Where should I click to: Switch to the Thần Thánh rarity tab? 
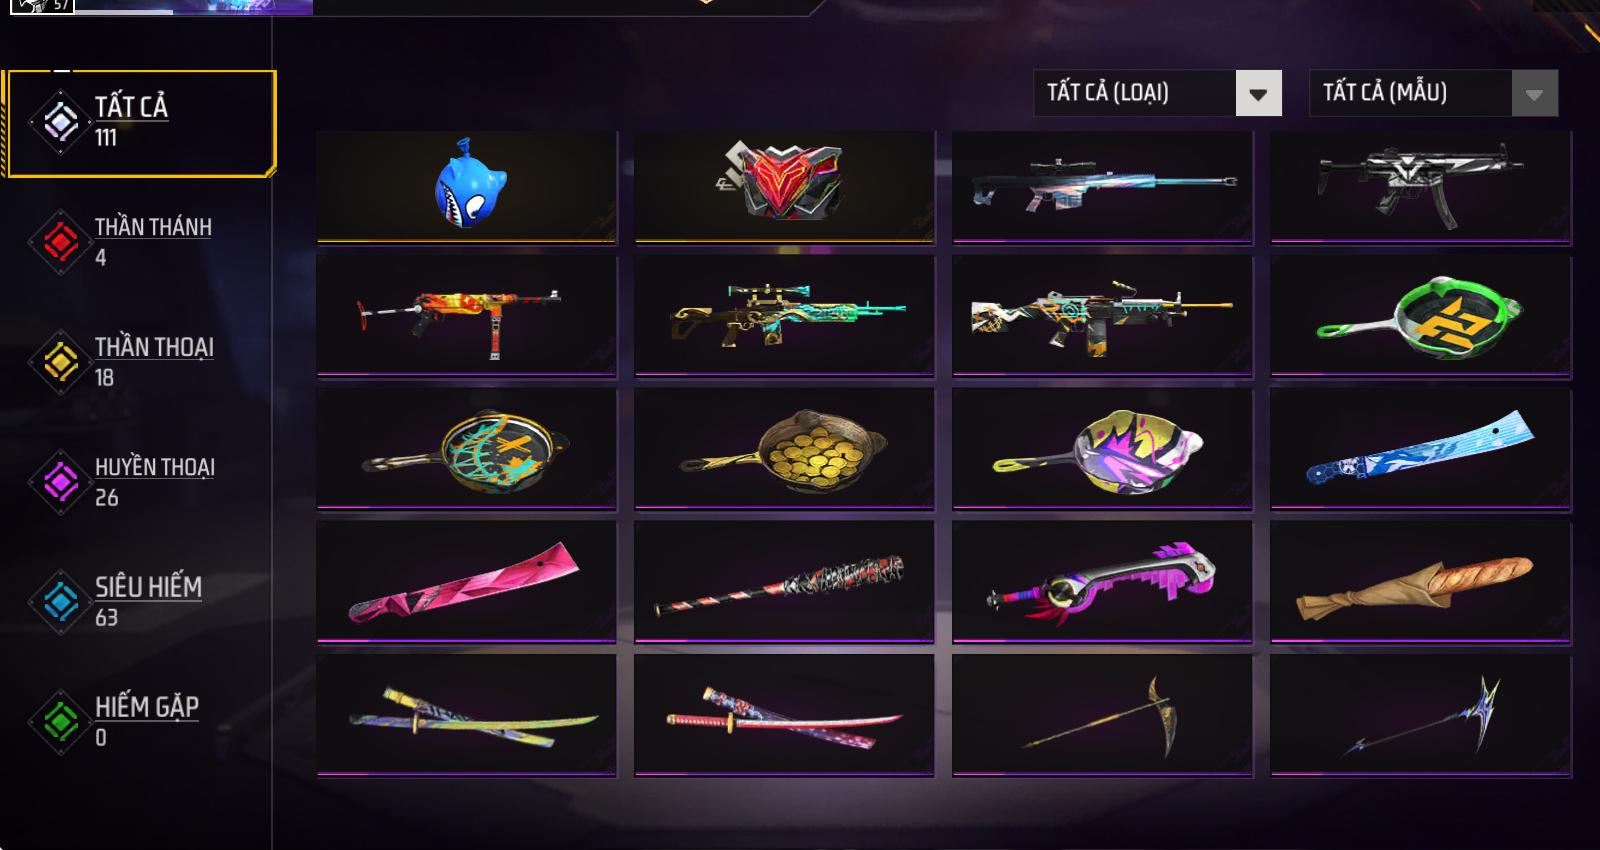coord(140,241)
